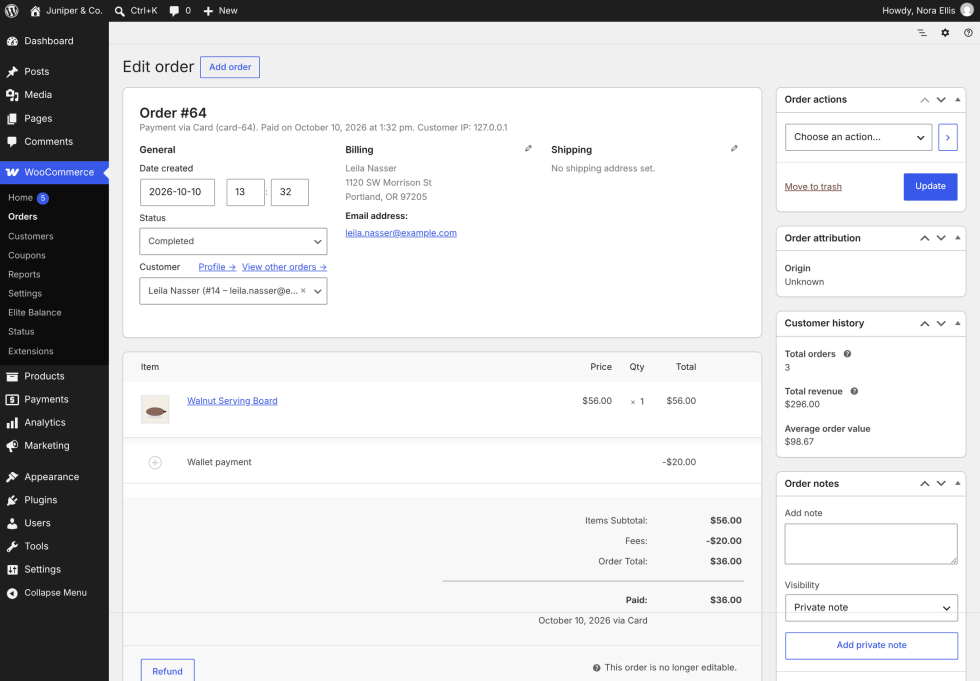Click the user avatar next to Howdy, Nora Ellis
This screenshot has height=681, width=980.
967,11
